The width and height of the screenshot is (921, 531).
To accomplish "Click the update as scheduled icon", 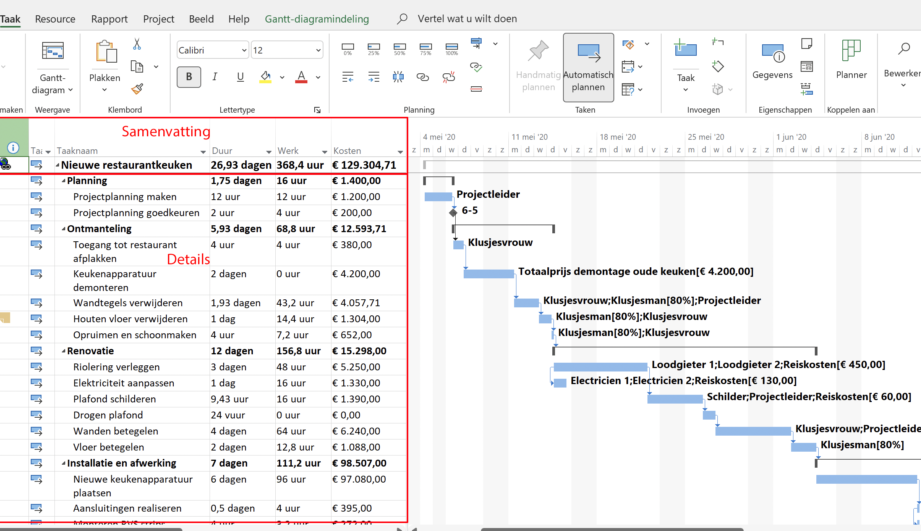I will [x=476, y=43].
